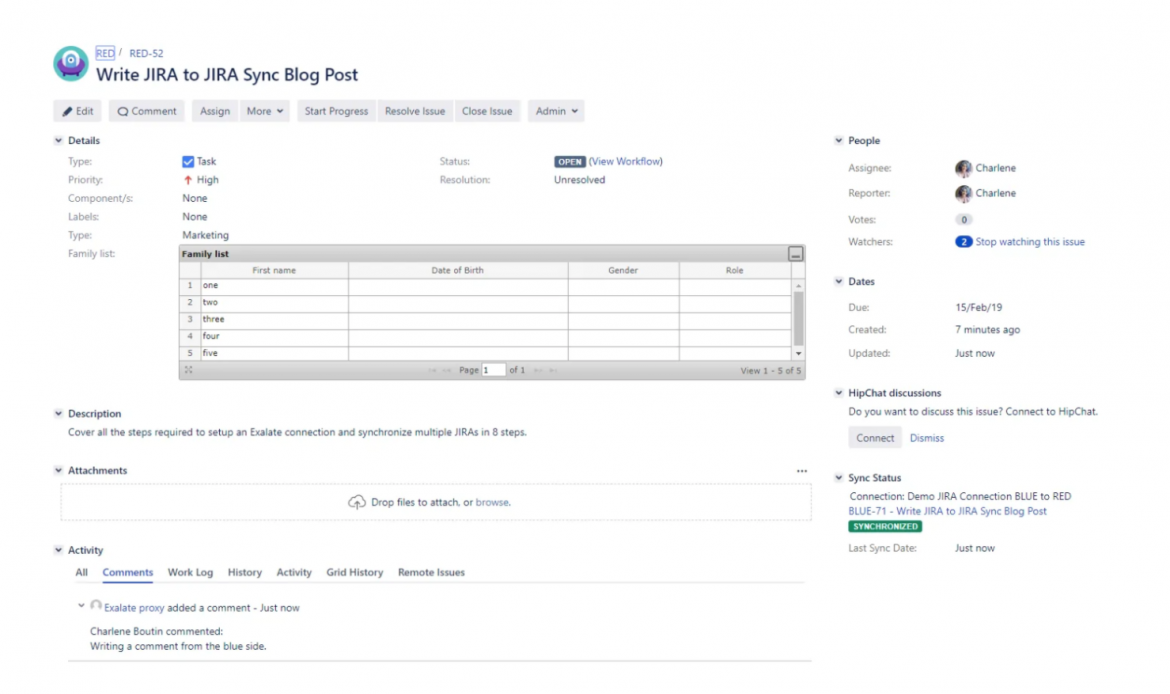Sort by Date of Birth column header

coord(457,270)
